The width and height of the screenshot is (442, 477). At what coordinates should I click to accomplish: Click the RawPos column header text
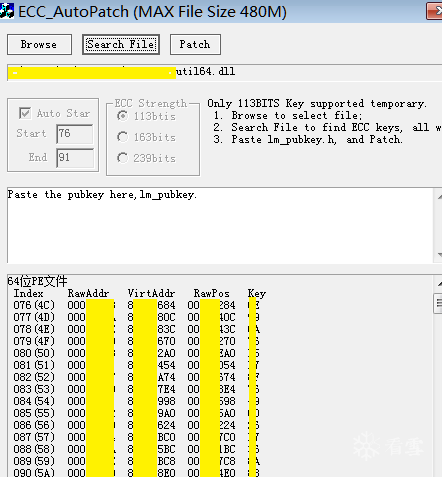tap(212, 294)
